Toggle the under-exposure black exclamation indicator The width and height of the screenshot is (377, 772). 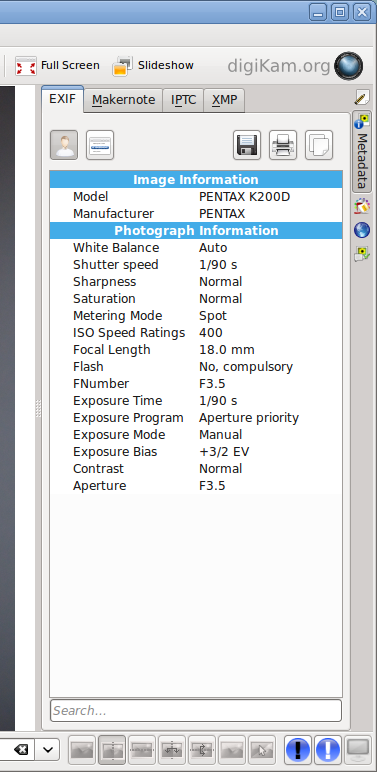click(298, 750)
